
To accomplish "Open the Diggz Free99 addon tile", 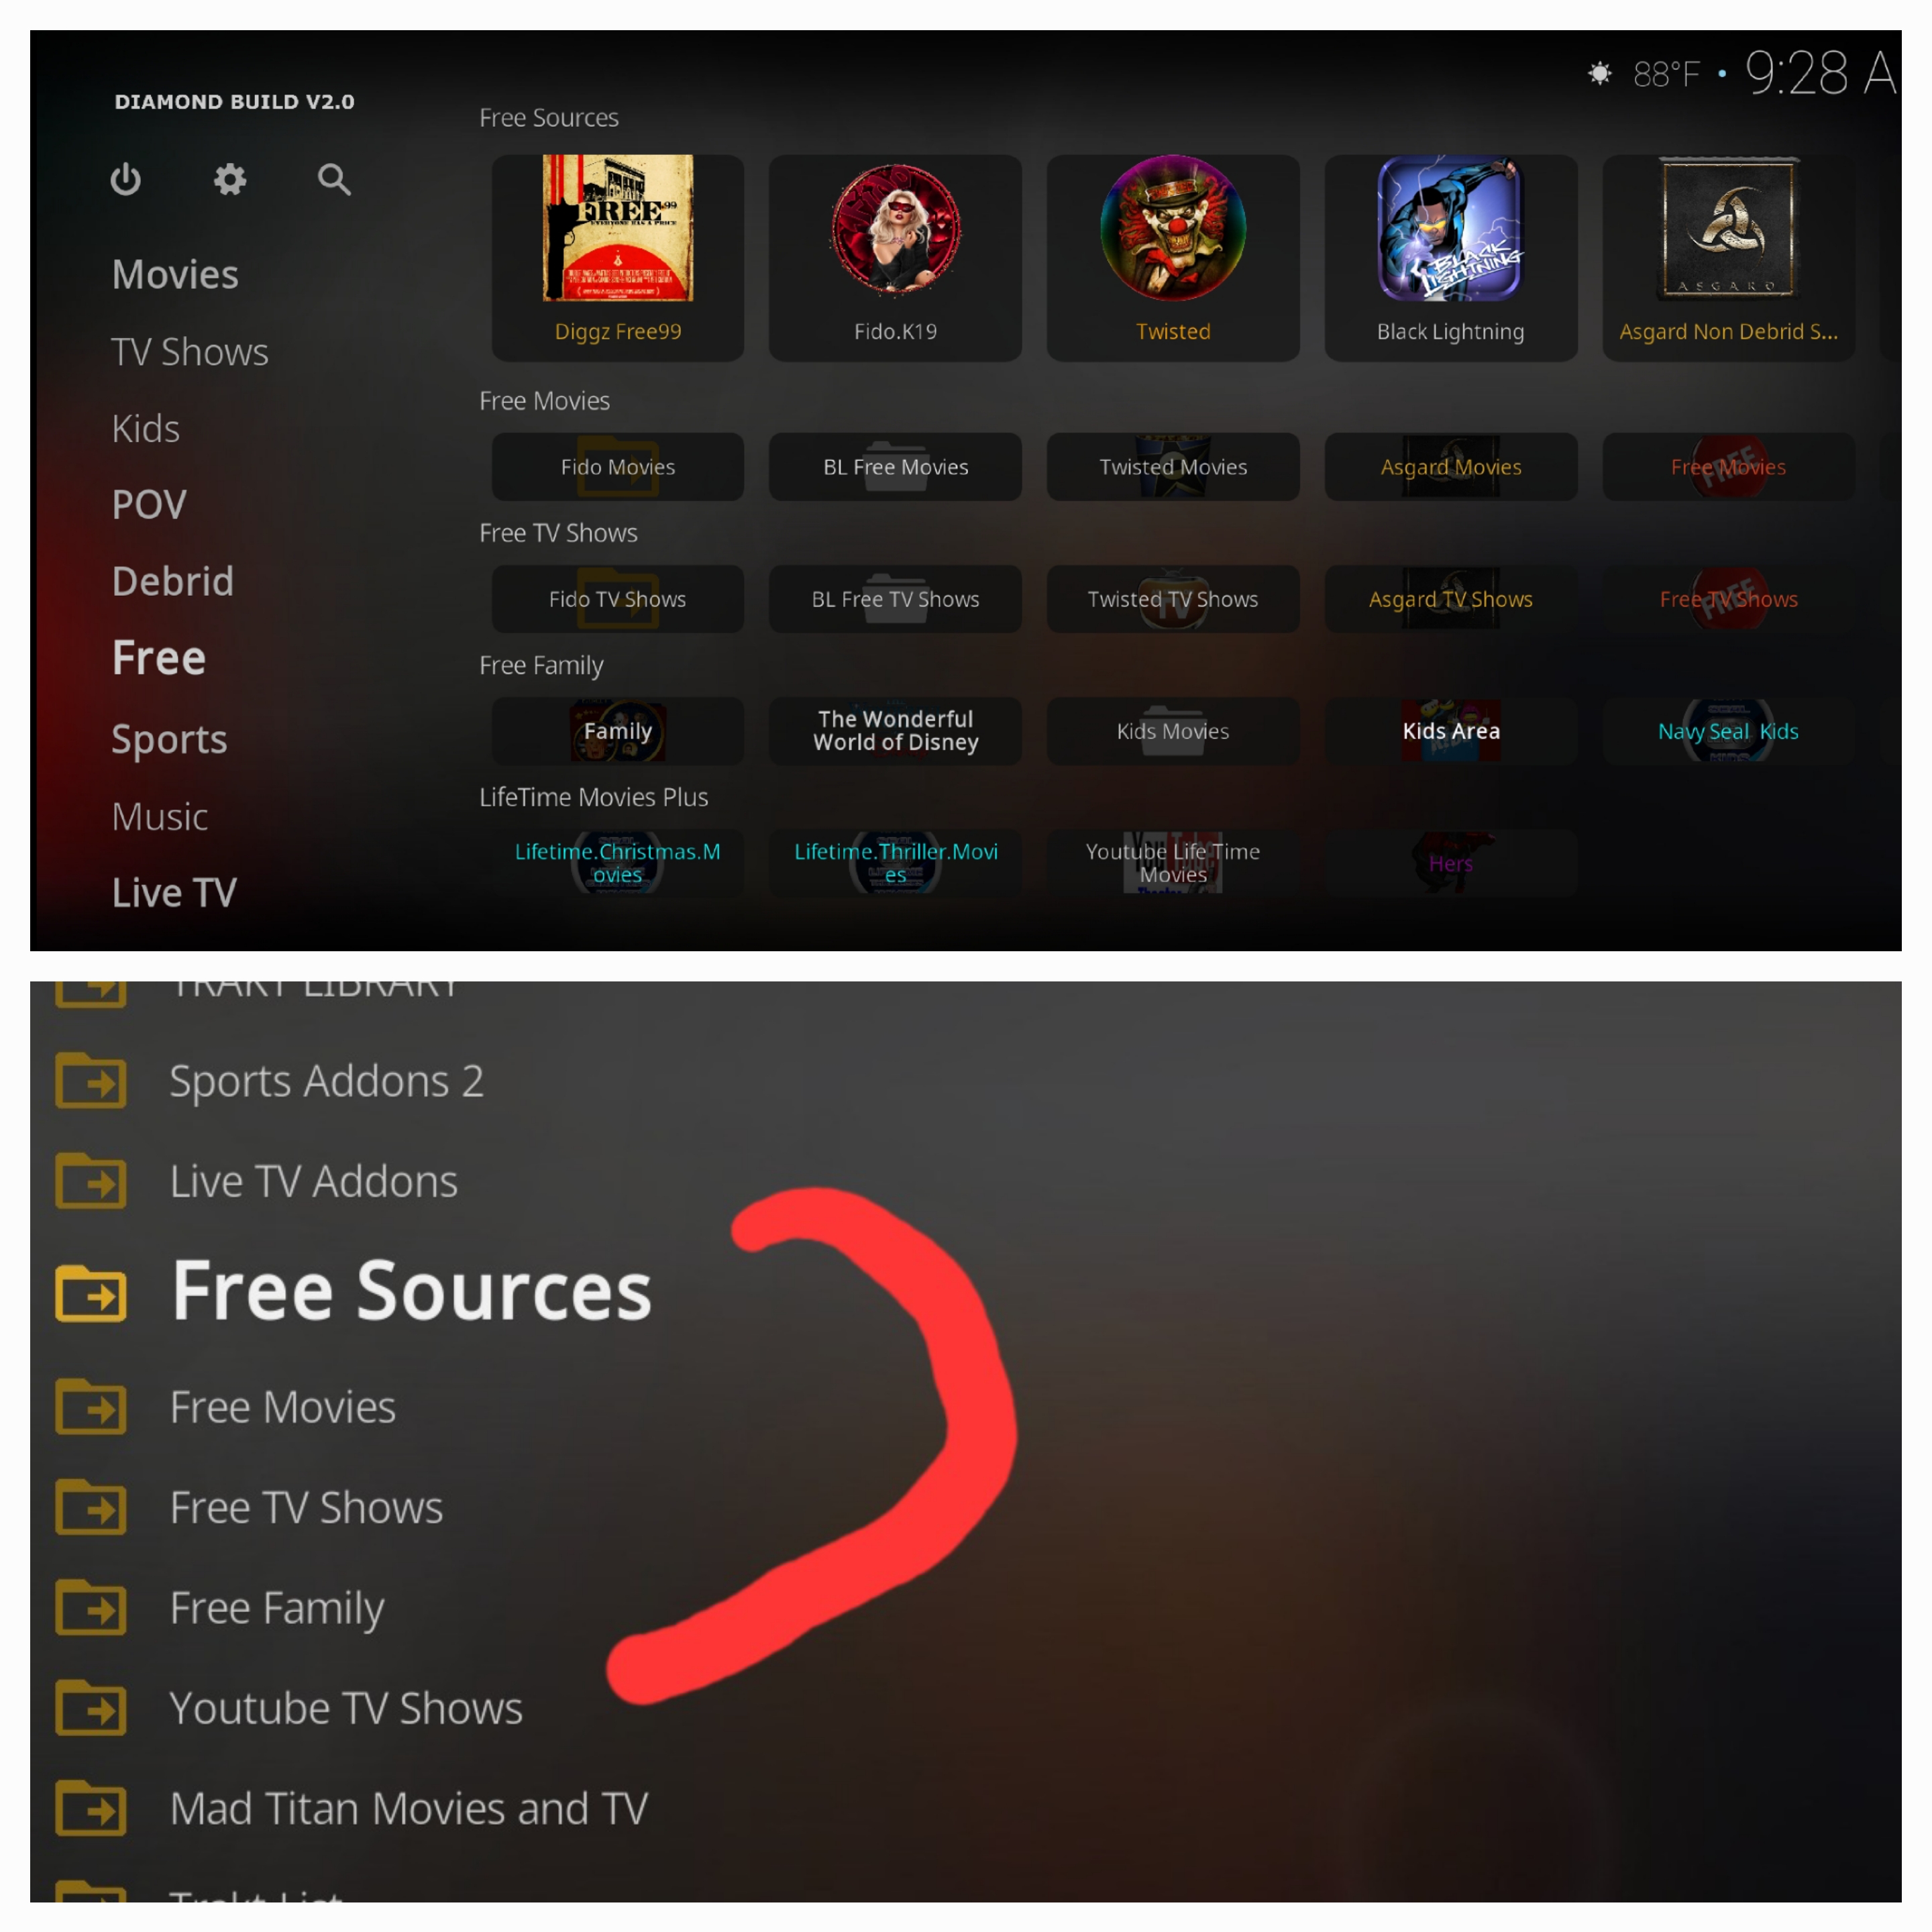I will coord(618,258).
